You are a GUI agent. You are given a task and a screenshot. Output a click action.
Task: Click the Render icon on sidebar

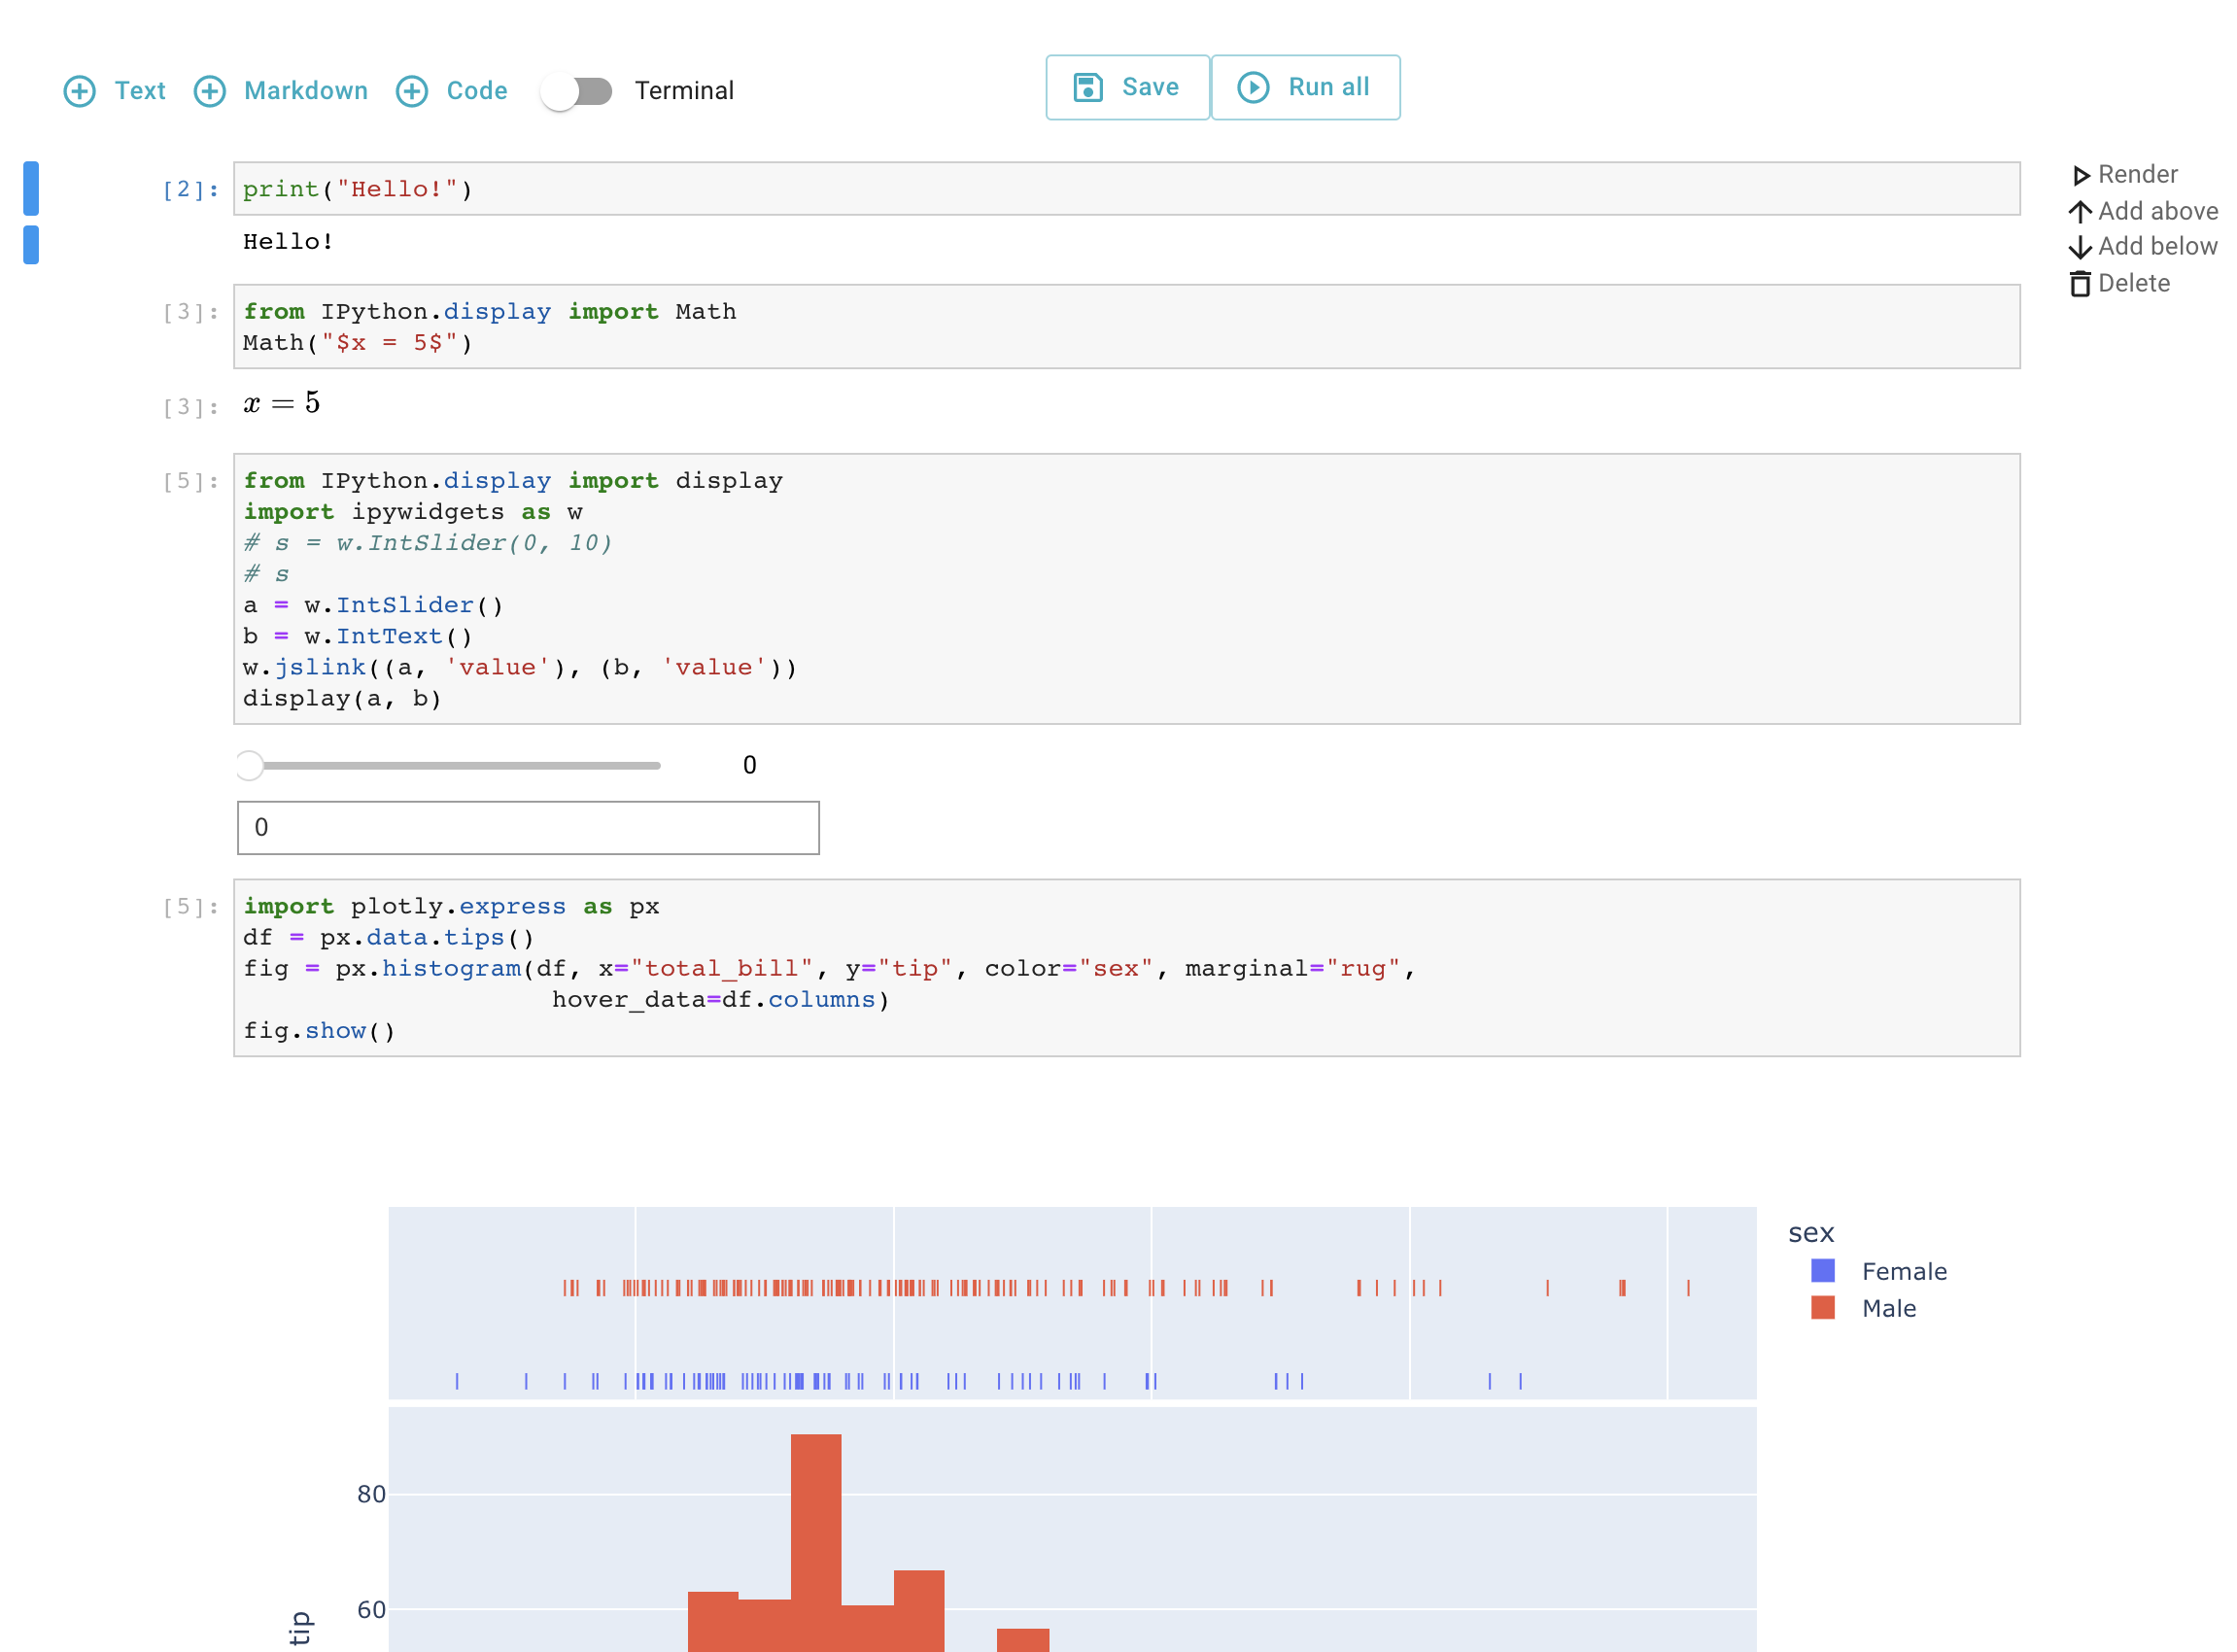tap(2081, 176)
